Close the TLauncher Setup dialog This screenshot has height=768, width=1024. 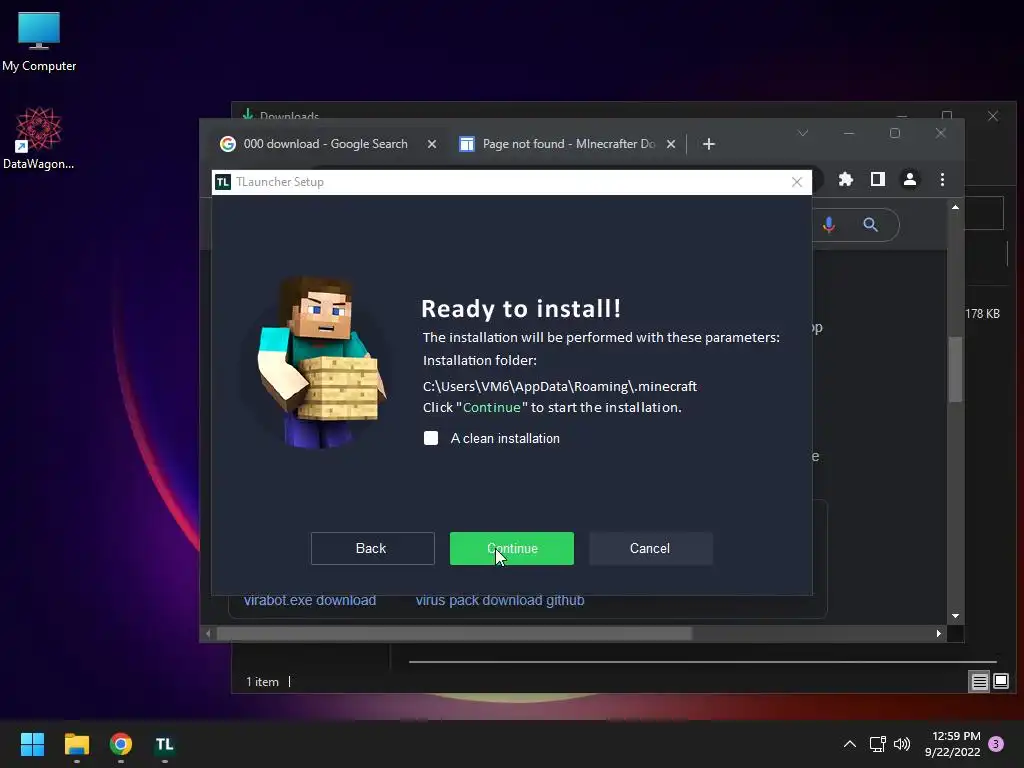pos(797,182)
